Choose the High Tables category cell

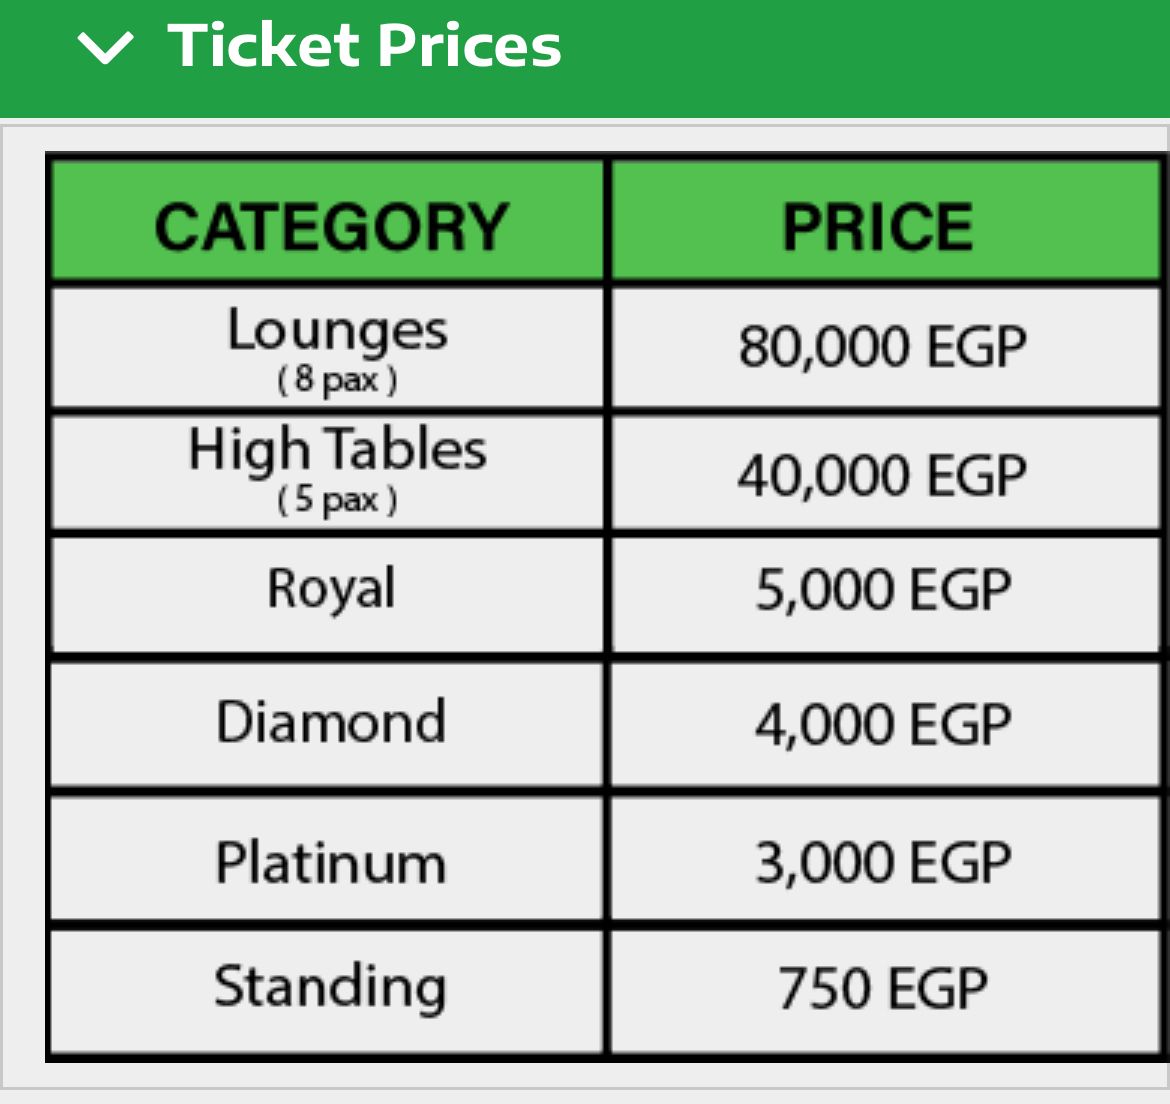click(328, 473)
